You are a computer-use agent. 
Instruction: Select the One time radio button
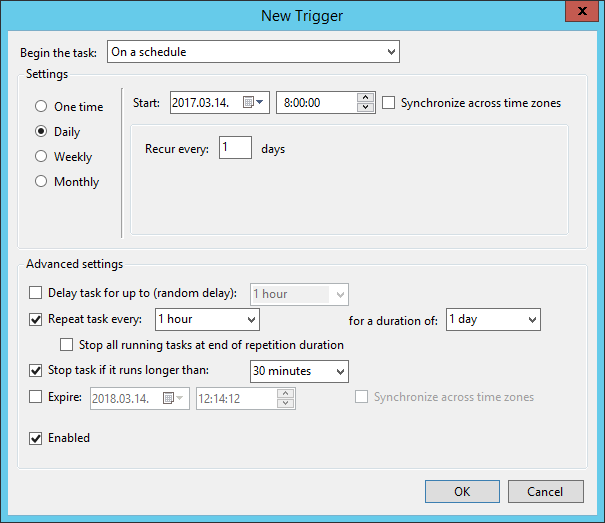pyautogui.click(x=41, y=107)
